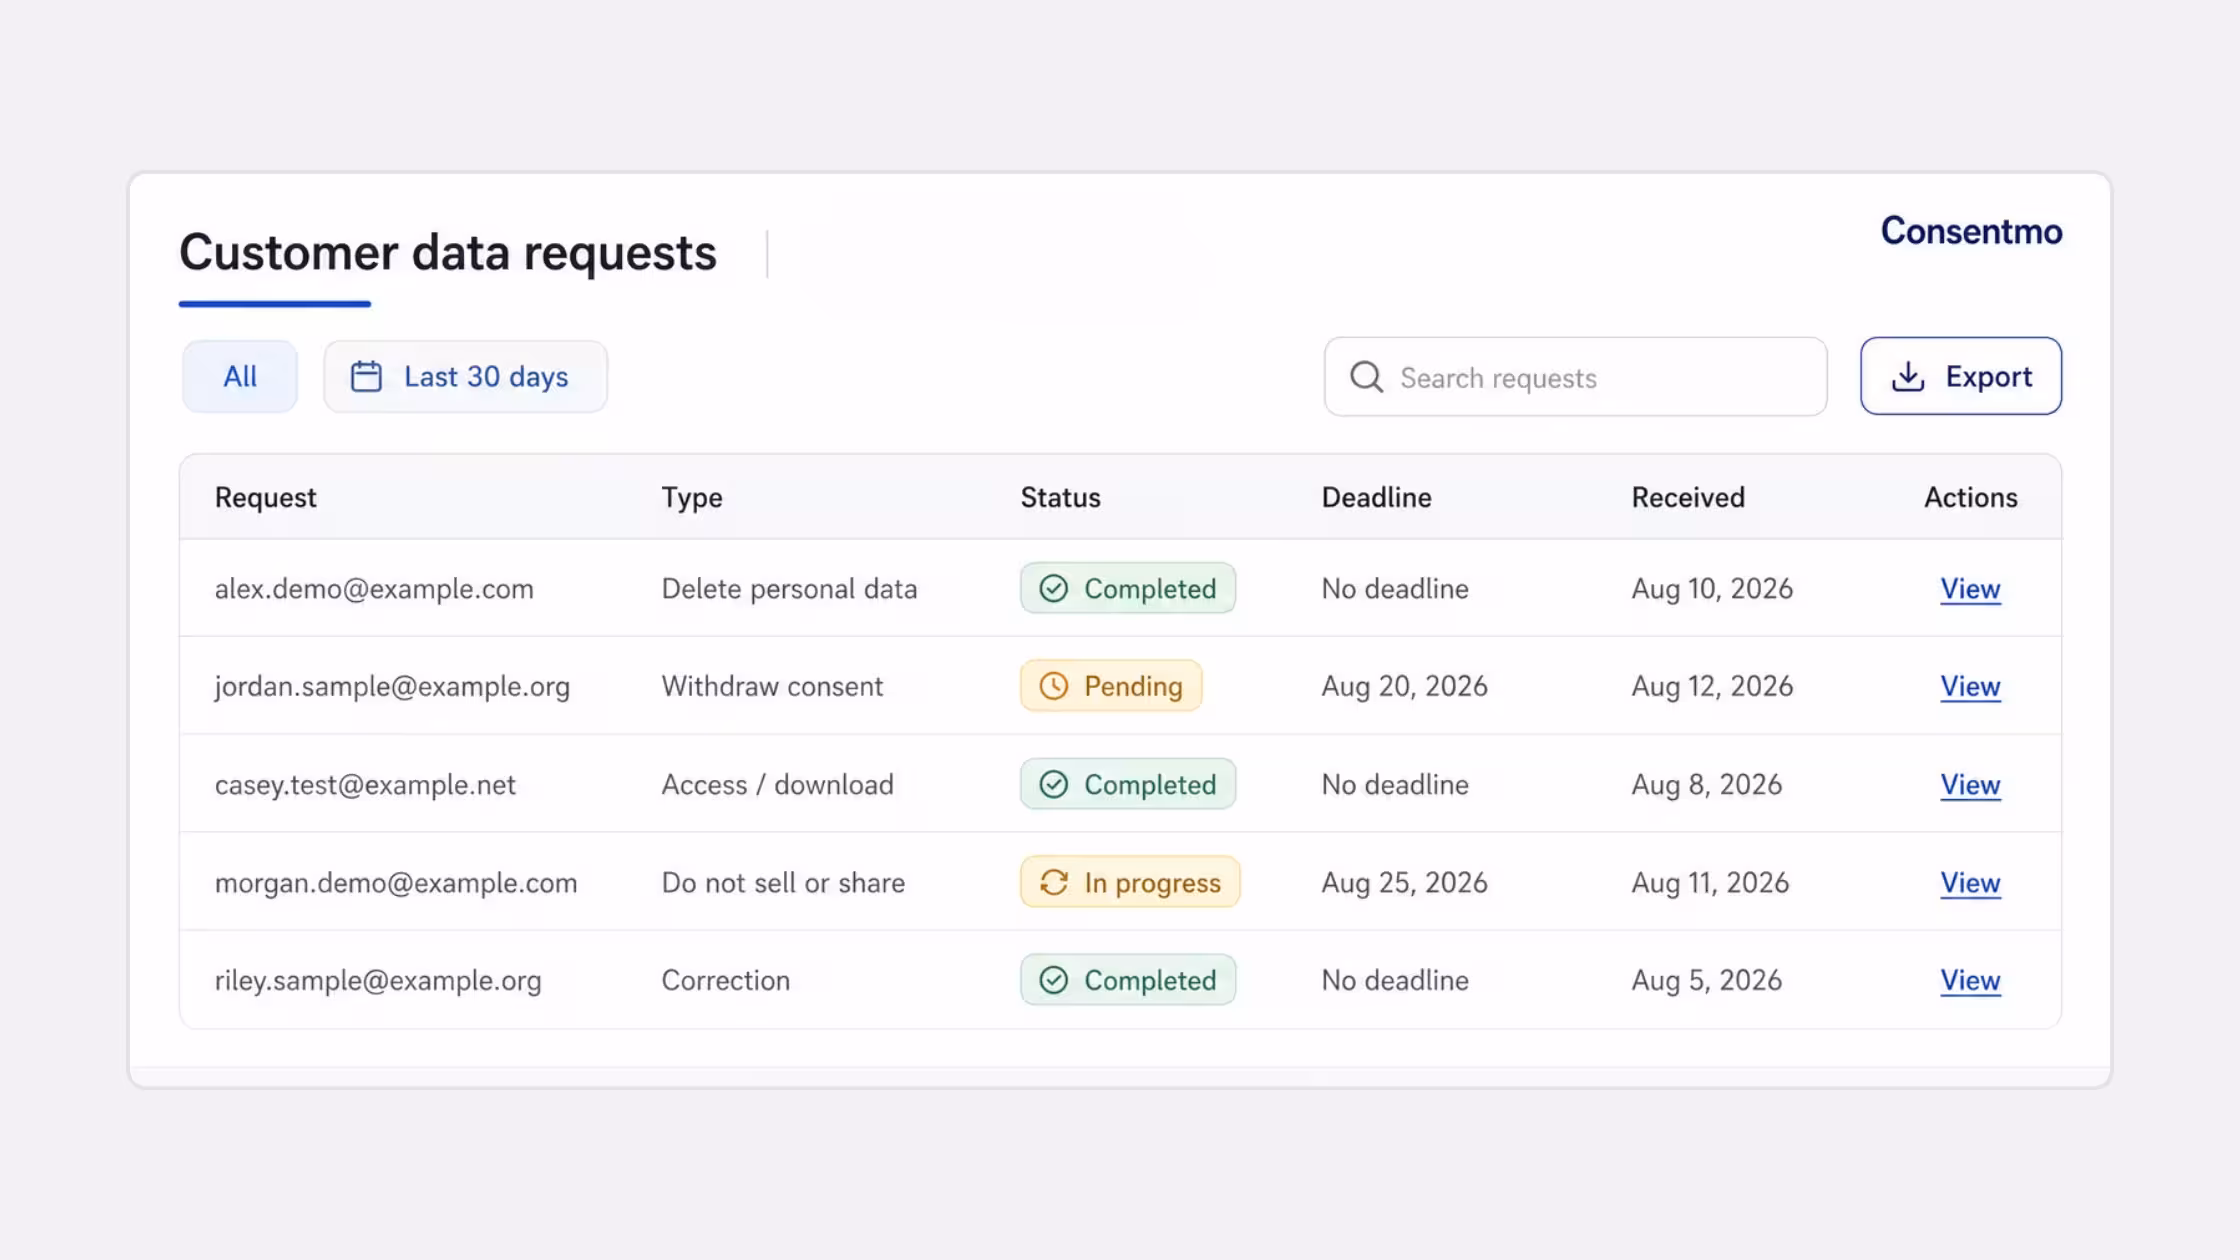This screenshot has width=2240, height=1260.
Task: Click the Actions column header
Action: click(x=1970, y=498)
